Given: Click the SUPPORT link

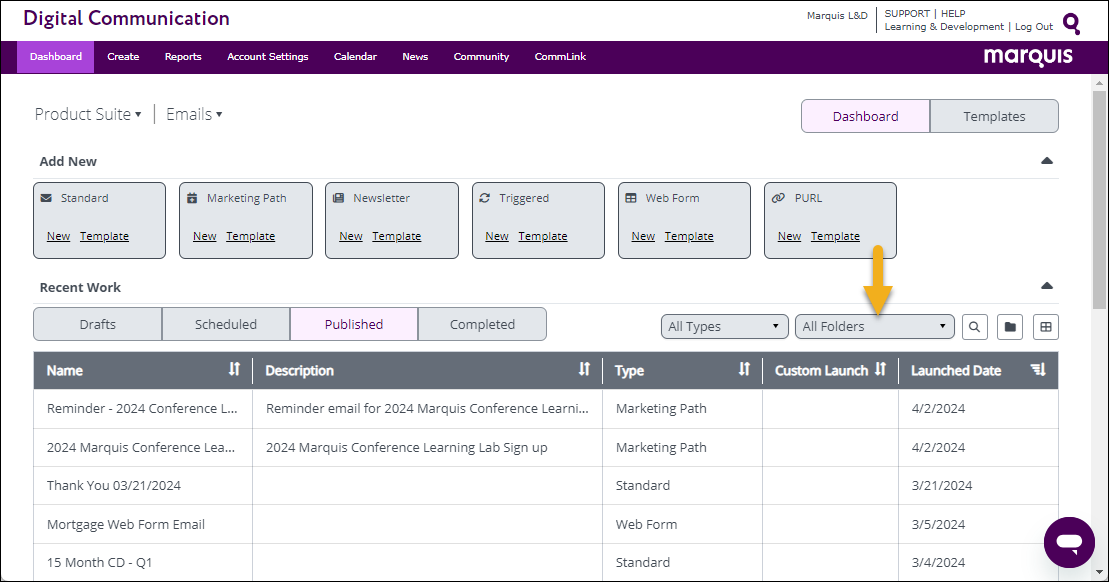Looking at the screenshot, I should tap(907, 13).
